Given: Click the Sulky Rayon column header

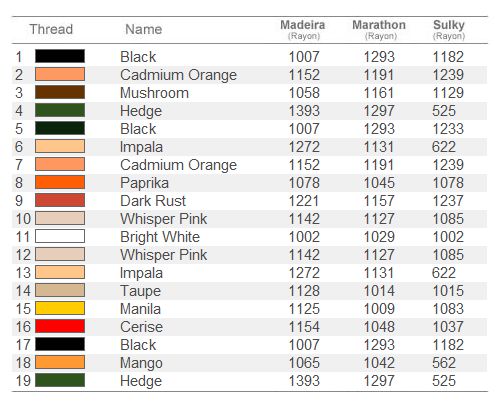Looking at the screenshot, I should point(449,29).
